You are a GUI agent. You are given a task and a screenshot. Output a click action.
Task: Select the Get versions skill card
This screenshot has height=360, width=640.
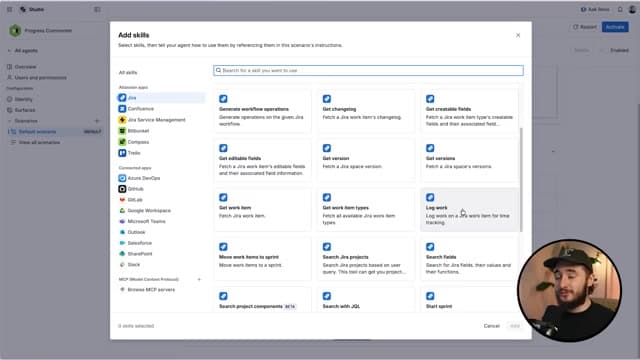[x=469, y=160]
